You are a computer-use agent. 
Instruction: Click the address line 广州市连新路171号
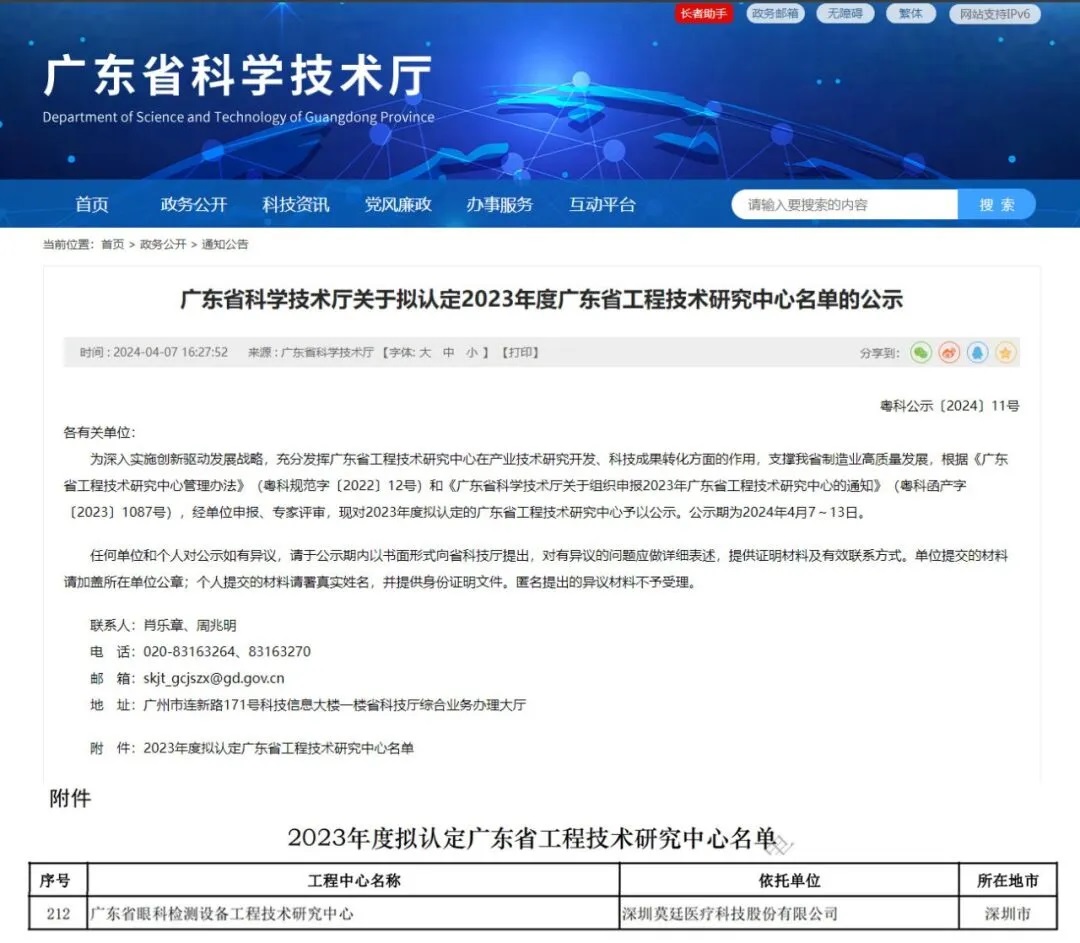(334, 705)
